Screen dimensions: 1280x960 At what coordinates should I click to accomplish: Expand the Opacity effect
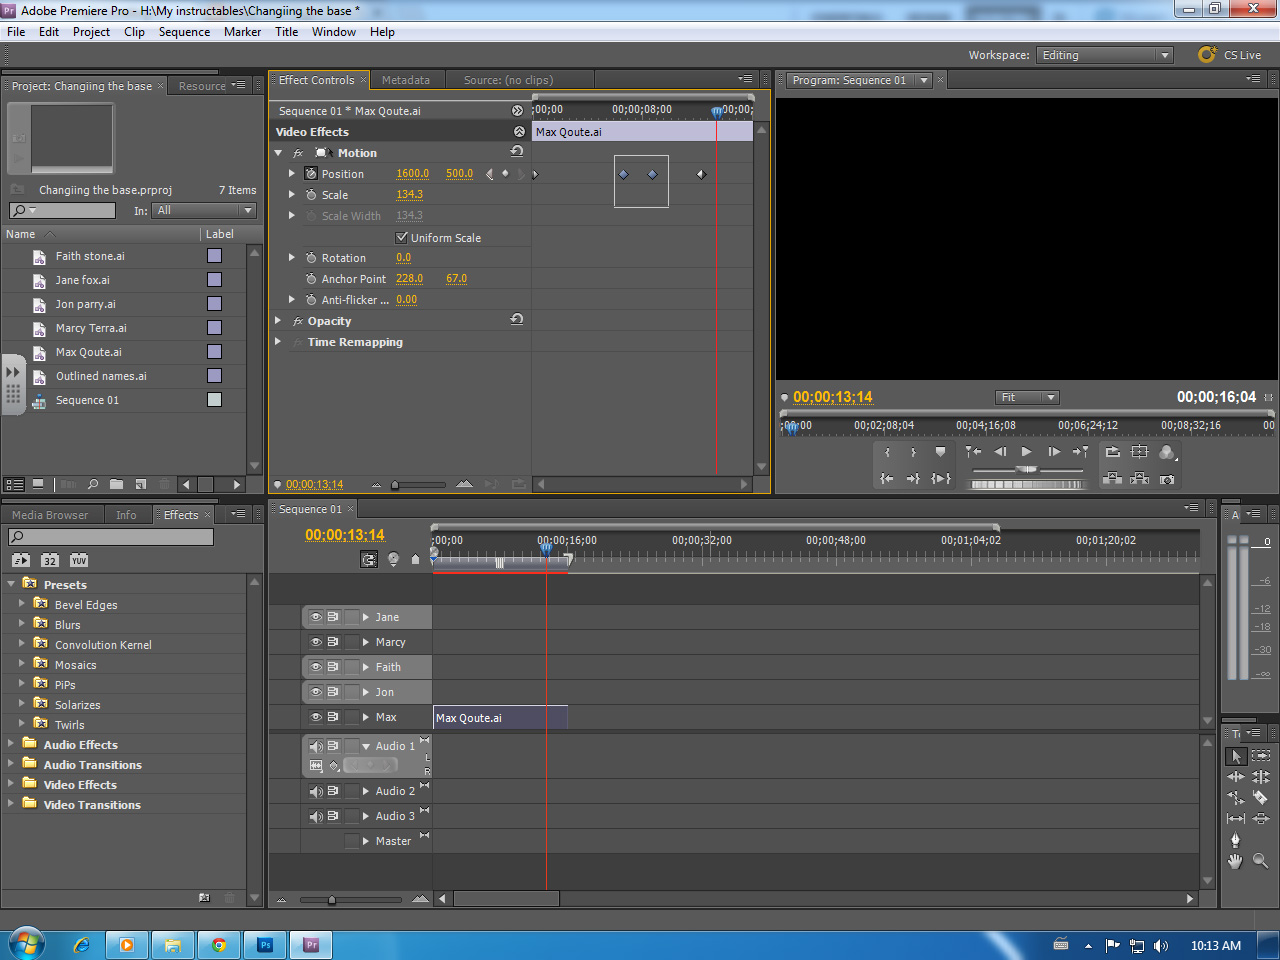tap(278, 321)
